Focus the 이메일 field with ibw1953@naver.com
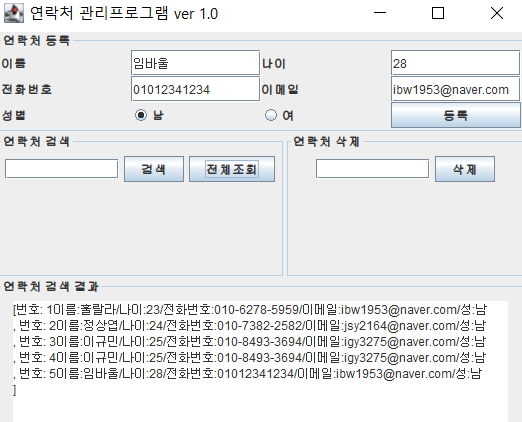Viewport: 522px width, 422px height. 455,89
